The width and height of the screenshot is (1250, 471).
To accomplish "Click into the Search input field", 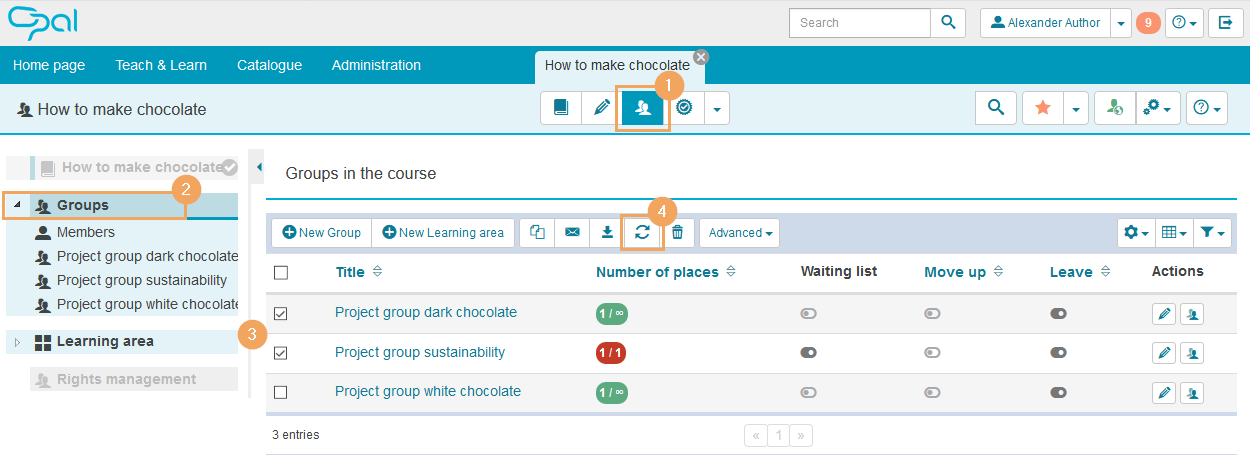I will click(x=859, y=22).
